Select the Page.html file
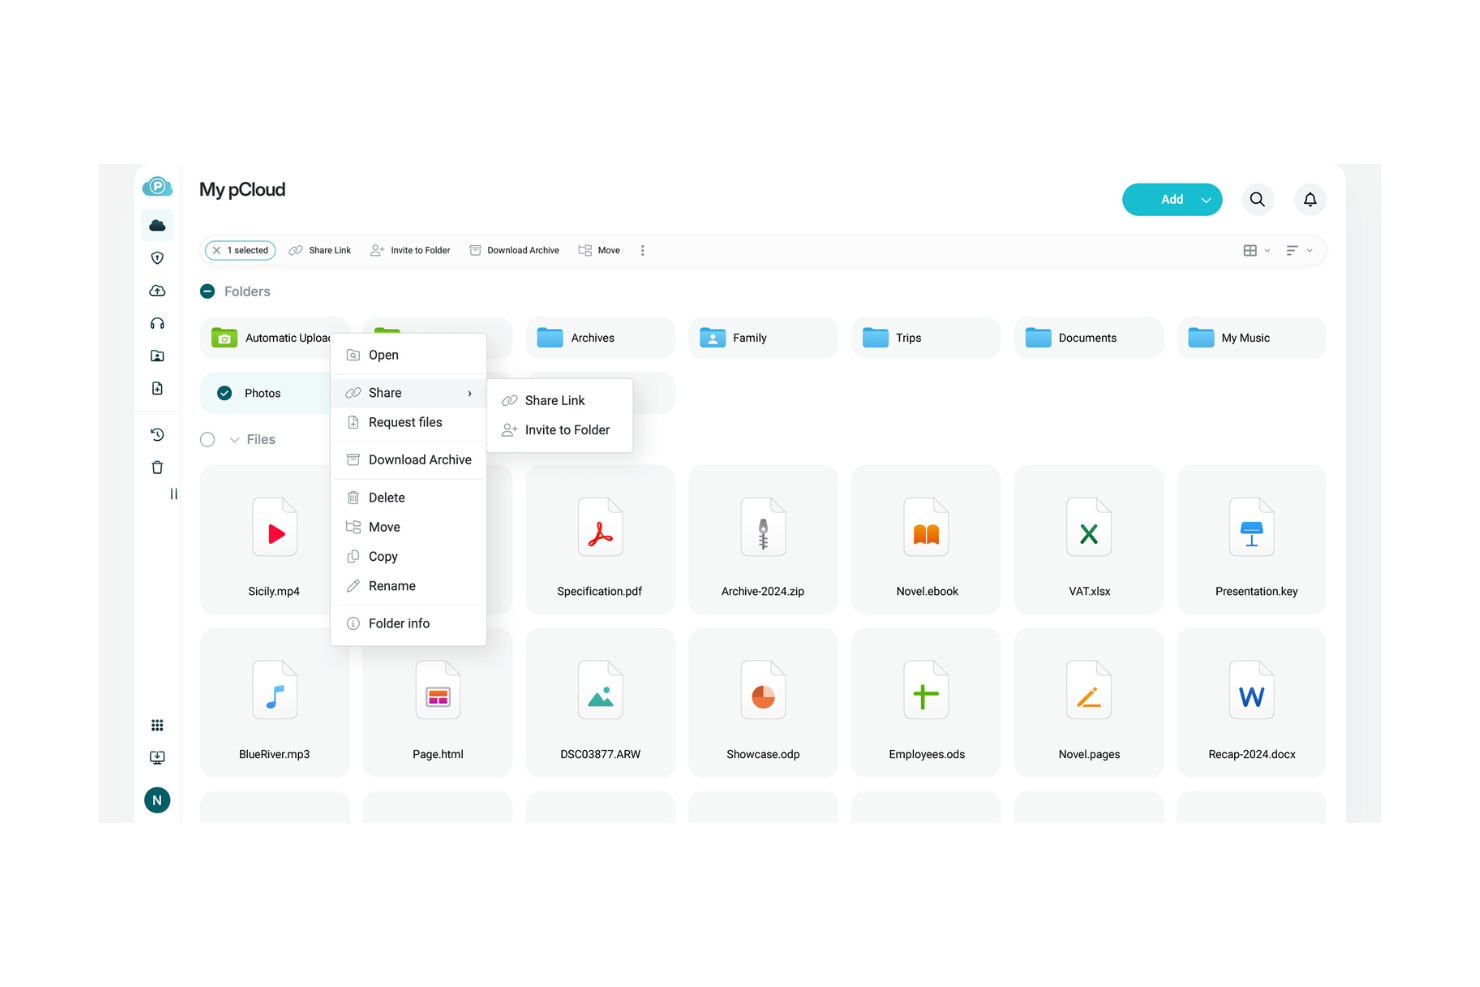 point(438,703)
